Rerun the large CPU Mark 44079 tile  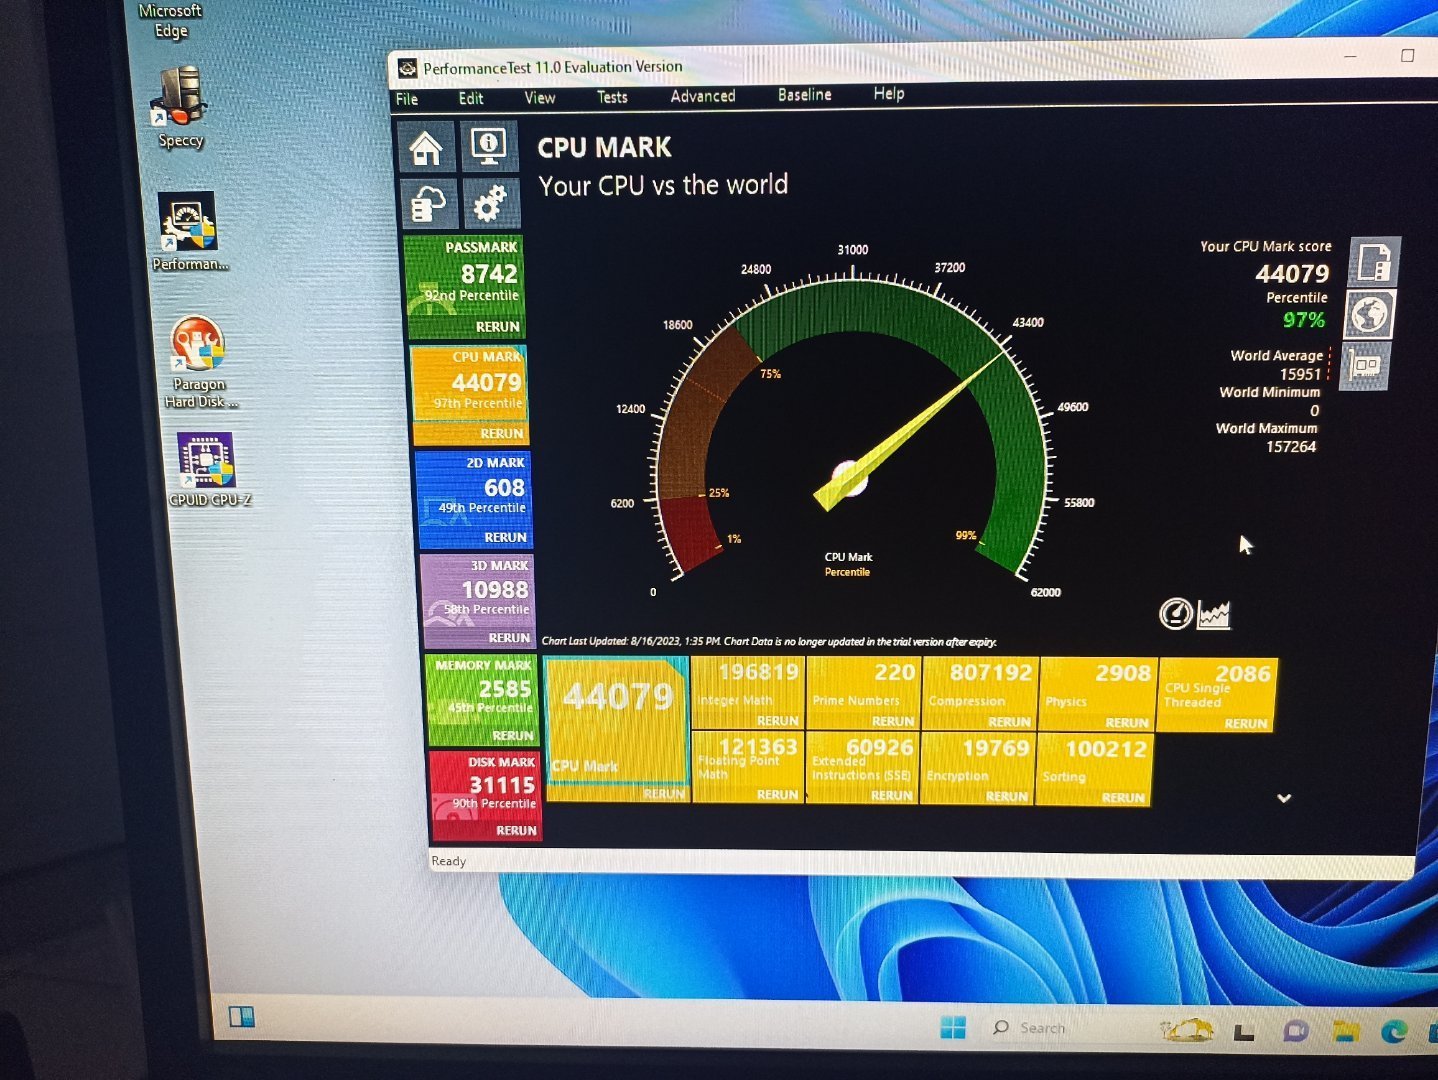664,794
